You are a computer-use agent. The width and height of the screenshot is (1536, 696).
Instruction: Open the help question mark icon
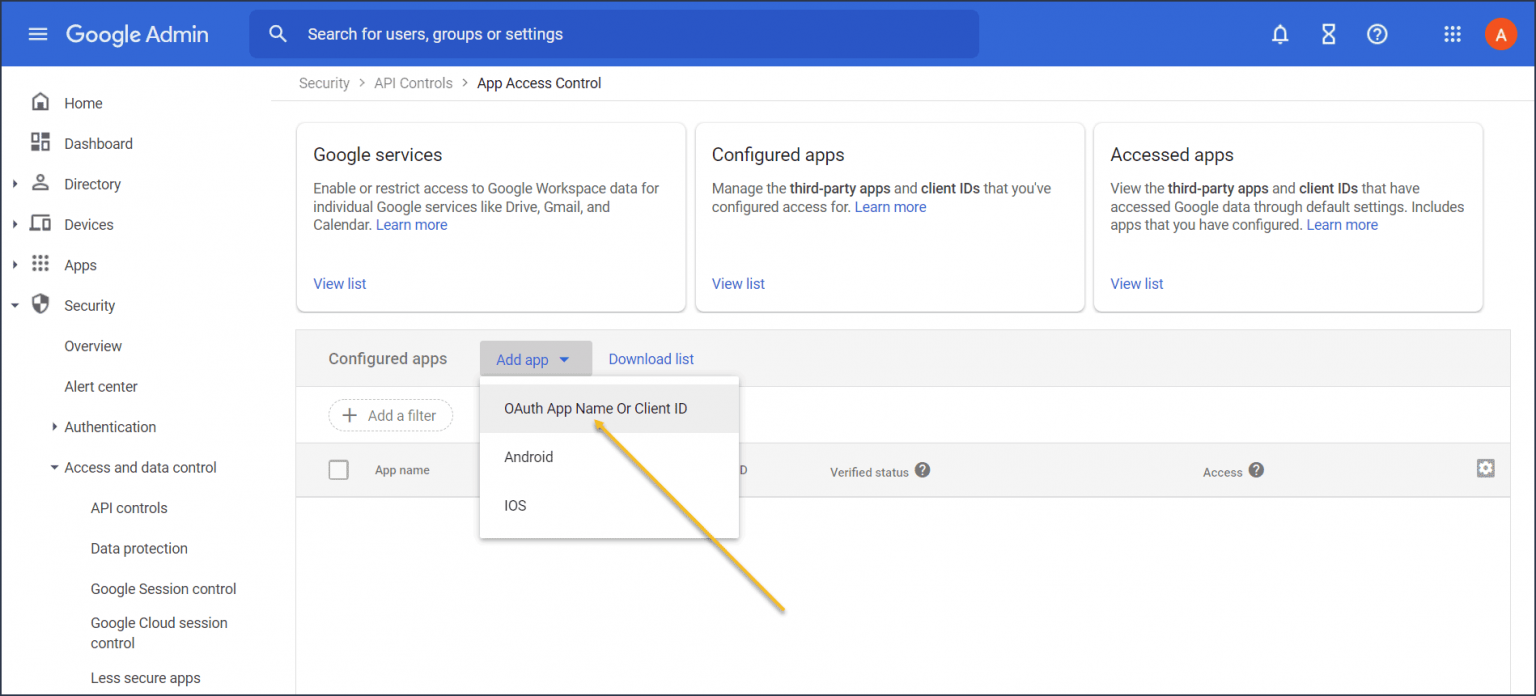1377,34
